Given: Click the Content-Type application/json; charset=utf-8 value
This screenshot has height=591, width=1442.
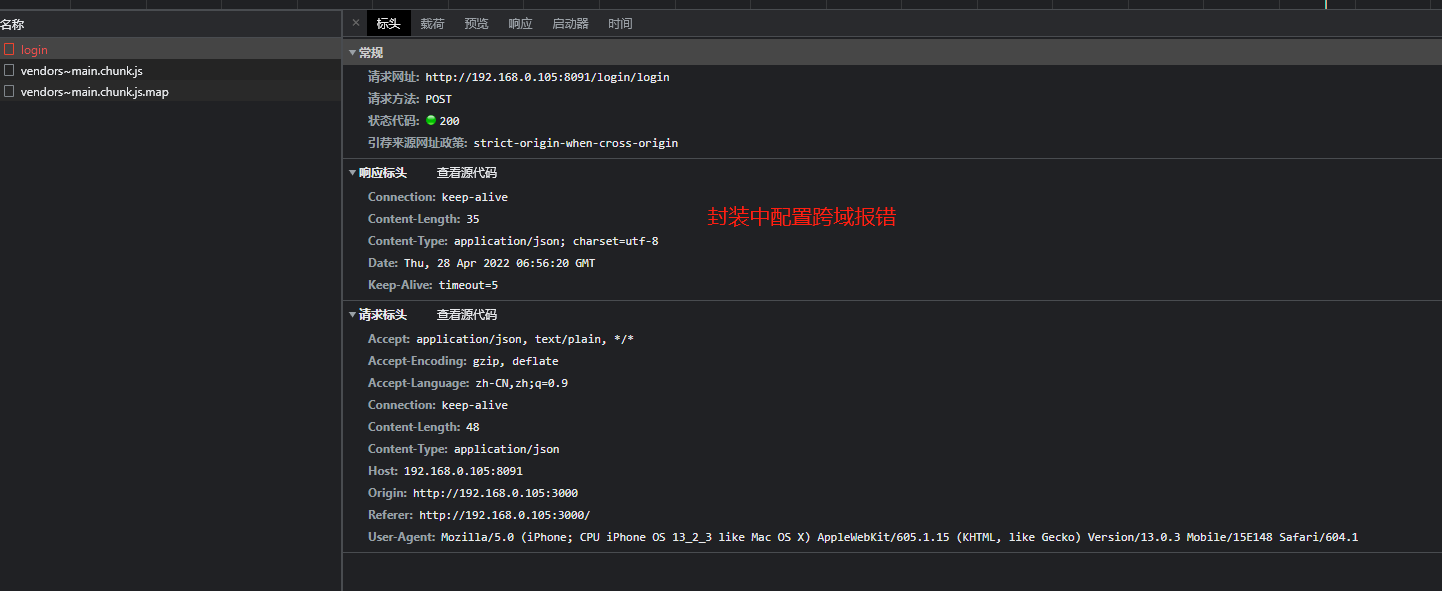Looking at the screenshot, I should 556,241.
